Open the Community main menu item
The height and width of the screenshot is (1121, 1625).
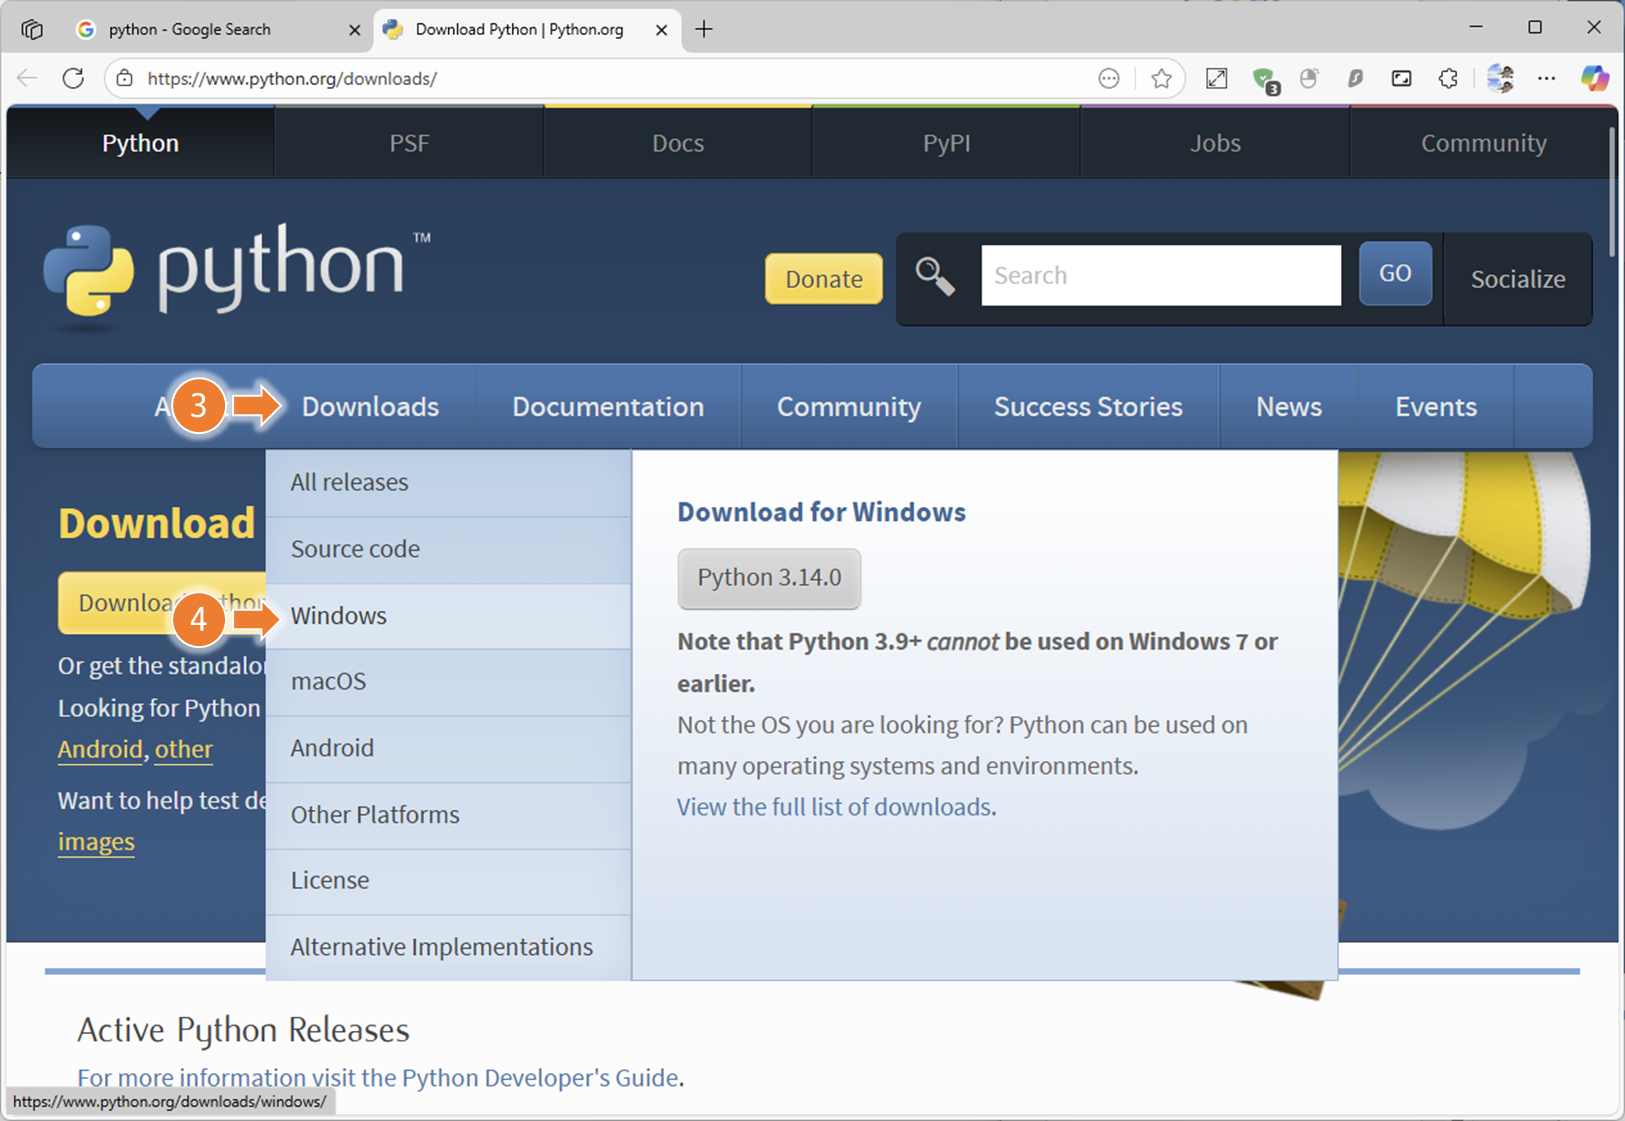(849, 406)
